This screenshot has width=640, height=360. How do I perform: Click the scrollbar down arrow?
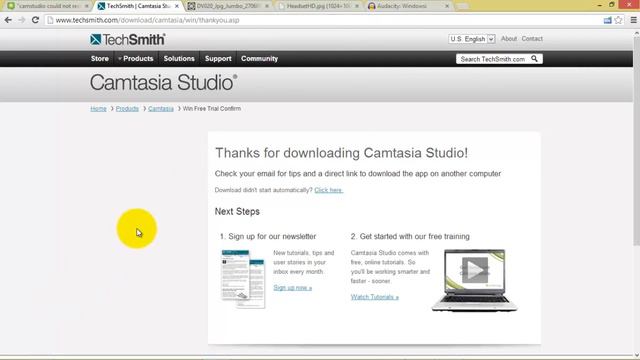click(636, 355)
